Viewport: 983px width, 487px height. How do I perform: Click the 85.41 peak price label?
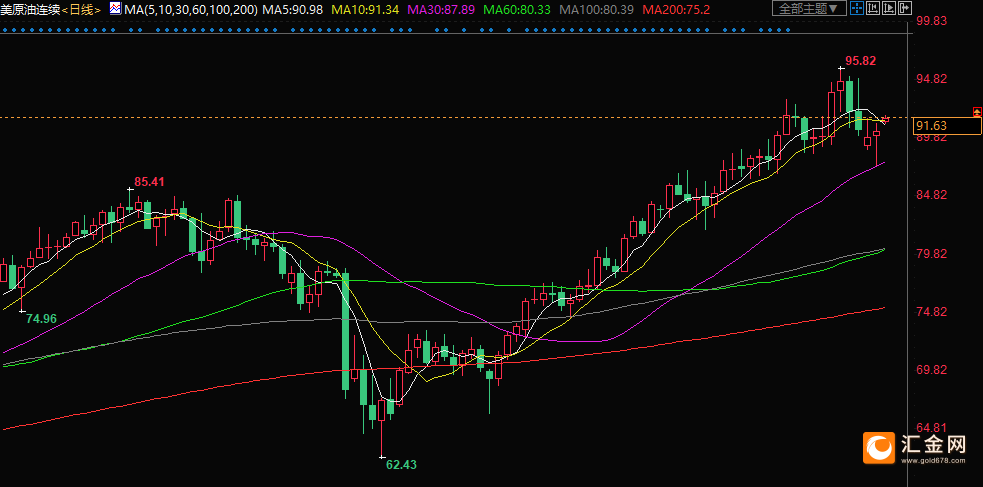tap(149, 182)
